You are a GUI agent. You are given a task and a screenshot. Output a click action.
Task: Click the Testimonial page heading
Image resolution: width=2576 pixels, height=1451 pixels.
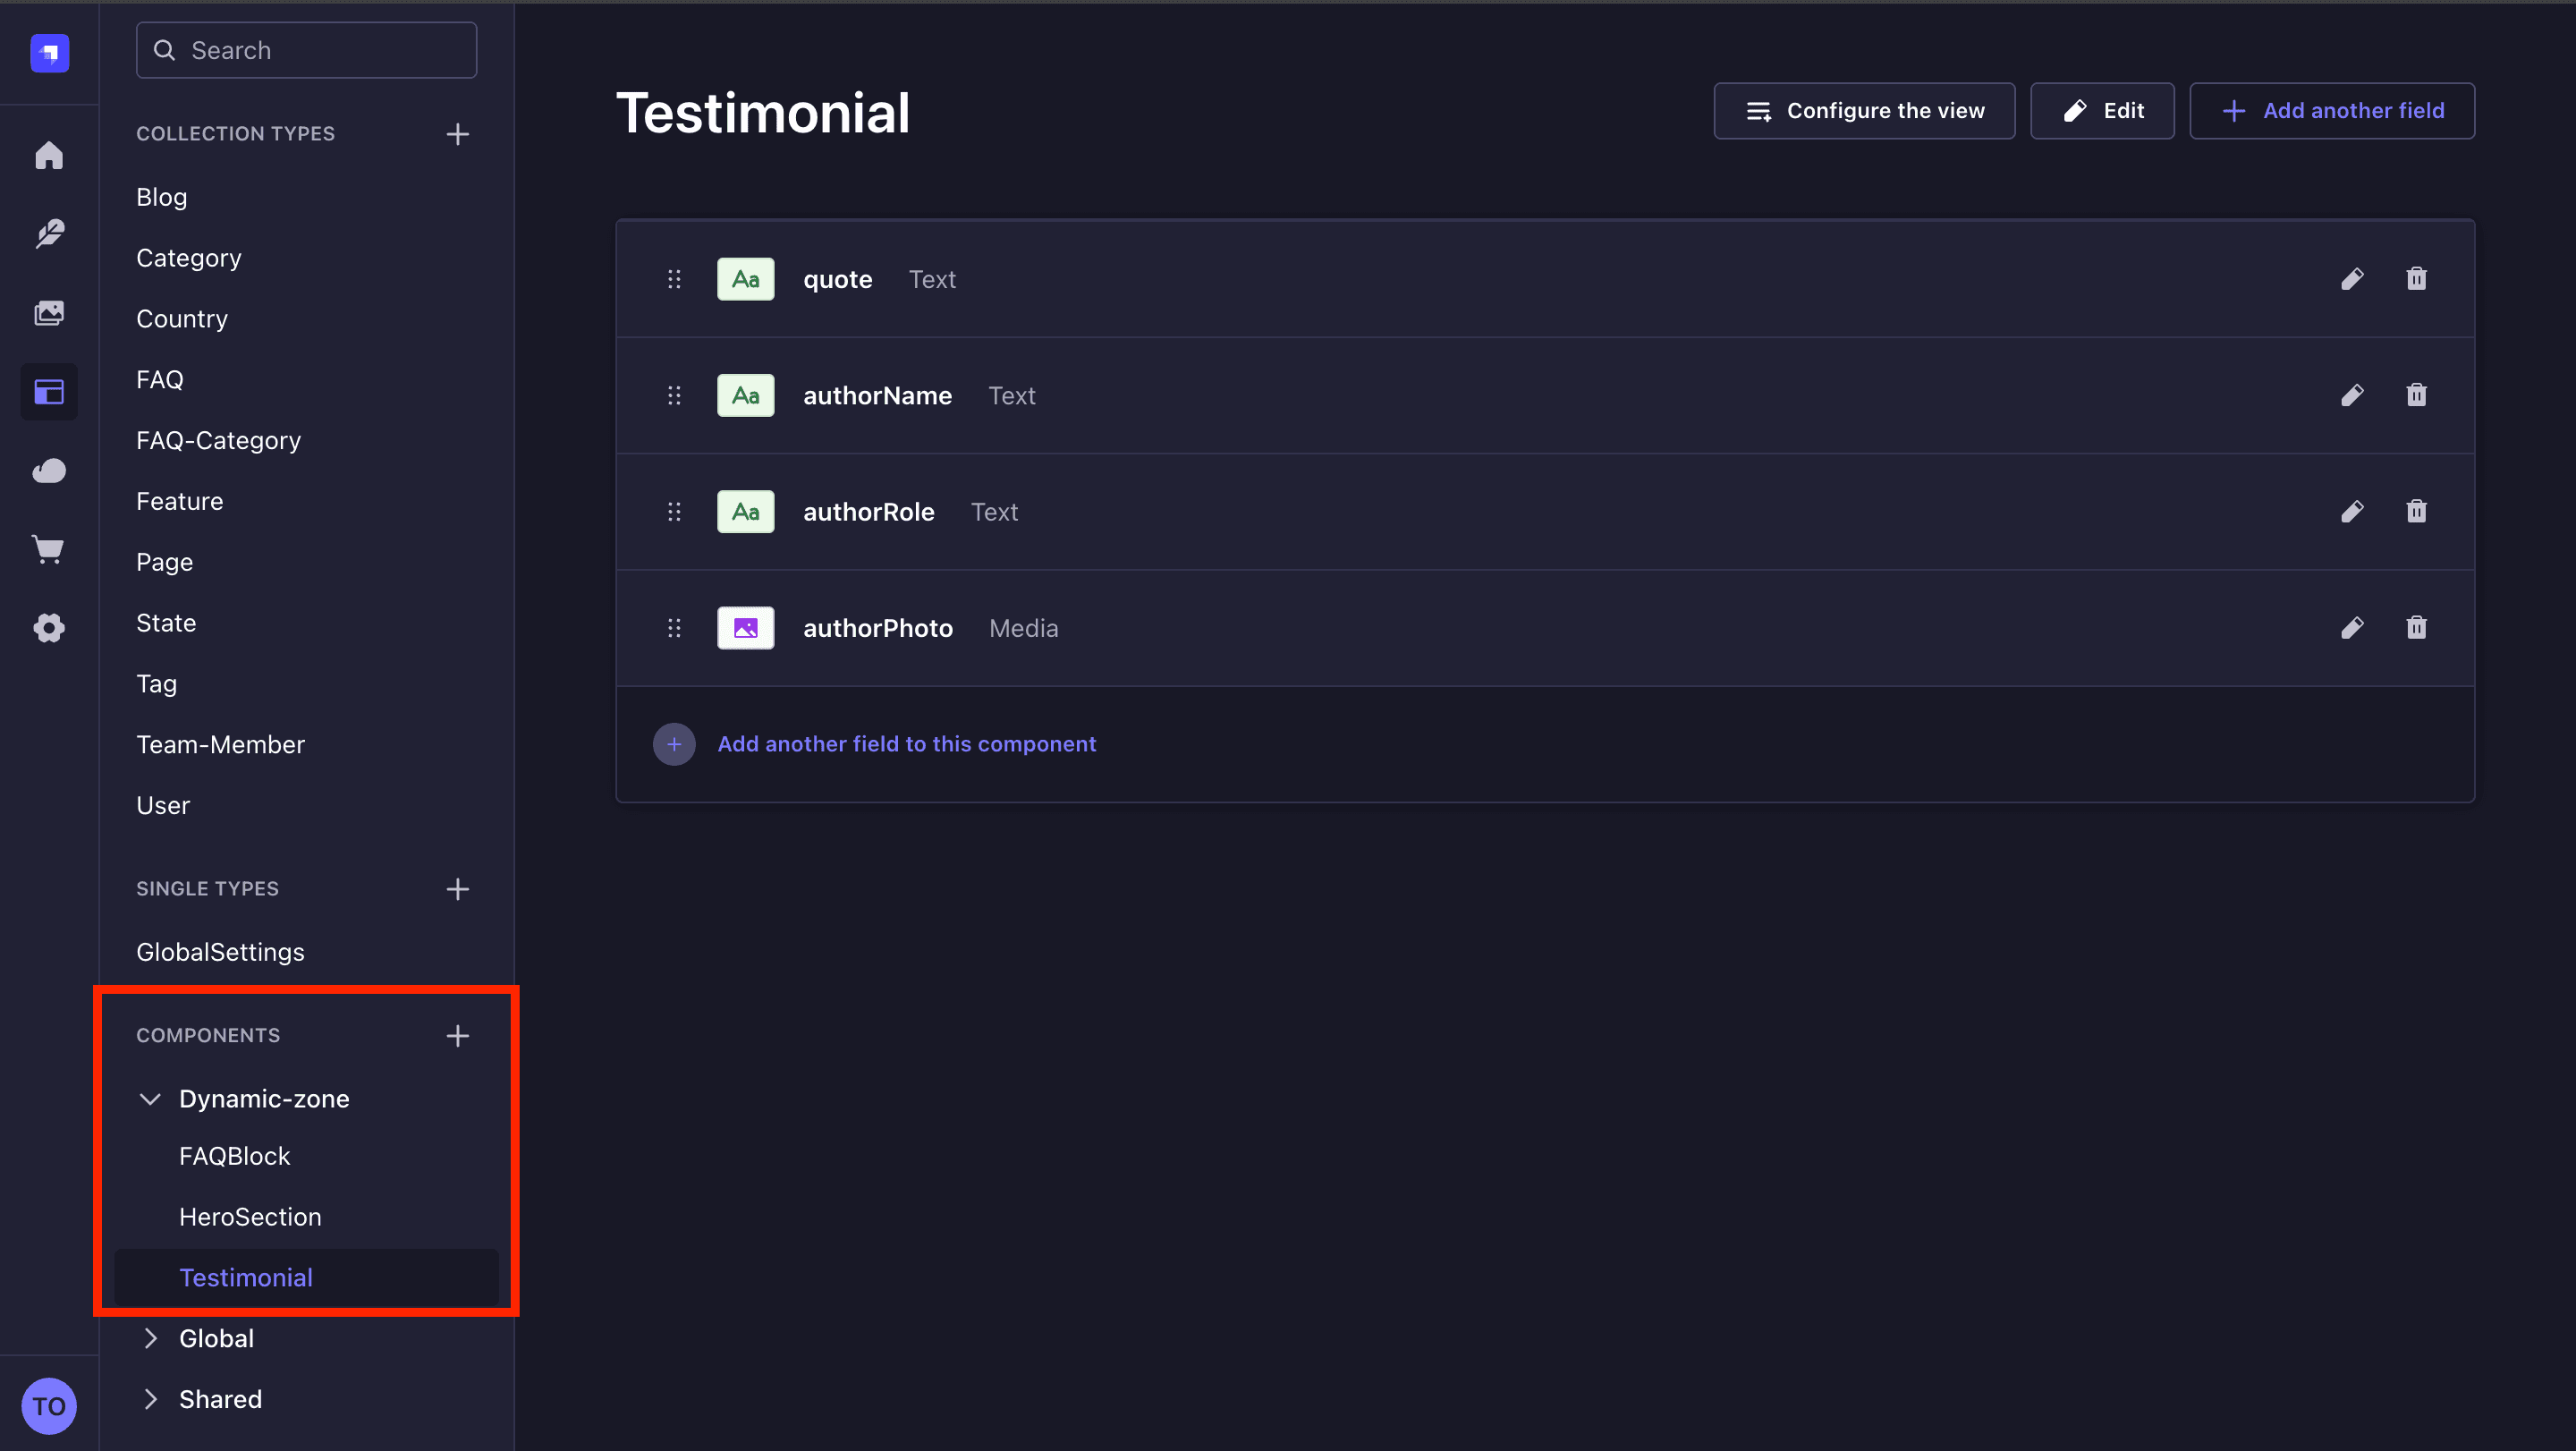click(x=763, y=113)
